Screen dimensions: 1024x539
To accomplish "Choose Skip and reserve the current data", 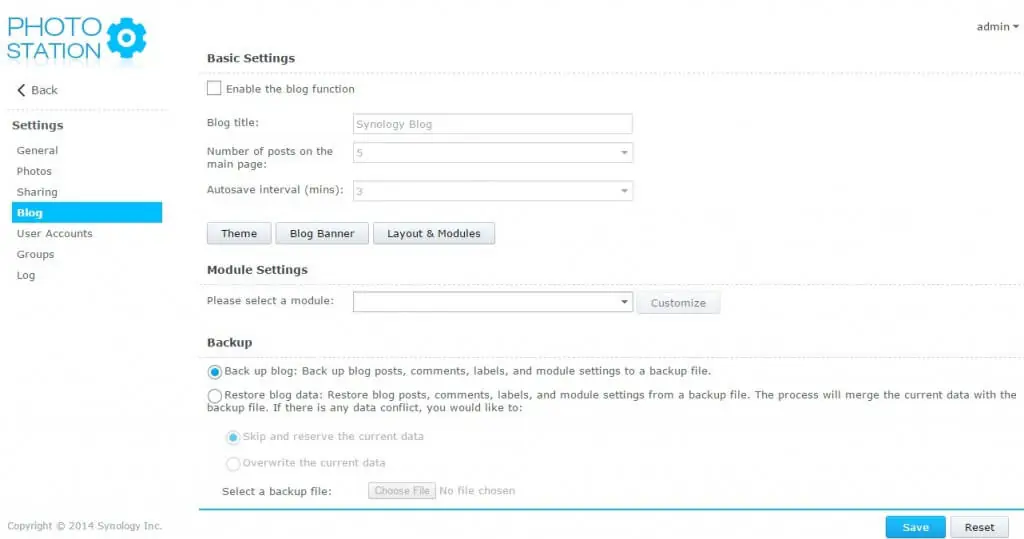I will coord(233,437).
